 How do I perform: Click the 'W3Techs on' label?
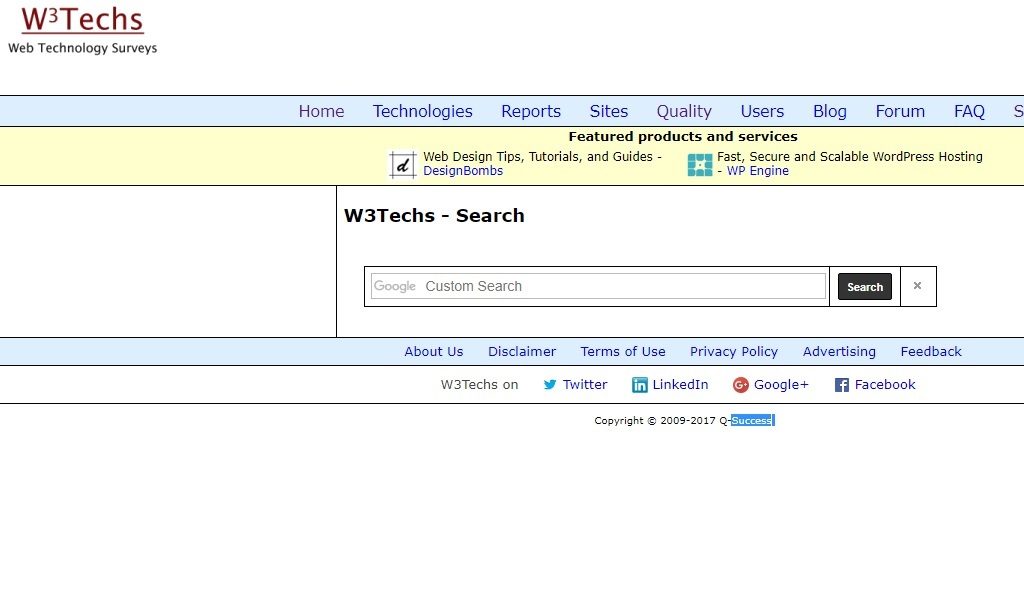pyautogui.click(x=479, y=385)
